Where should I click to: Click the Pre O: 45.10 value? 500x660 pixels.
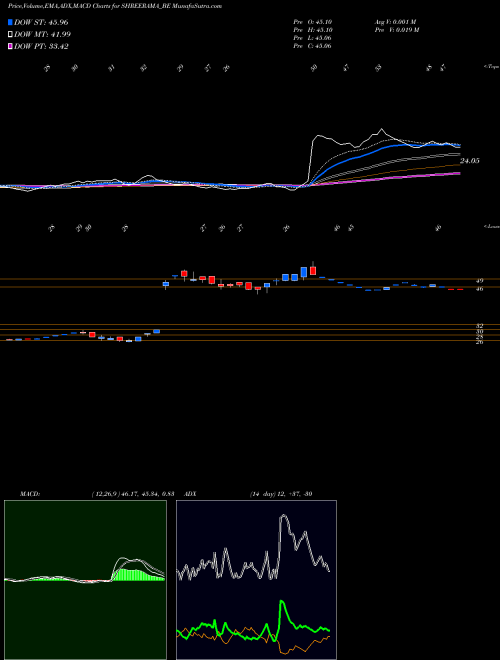(x=312, y=22)
